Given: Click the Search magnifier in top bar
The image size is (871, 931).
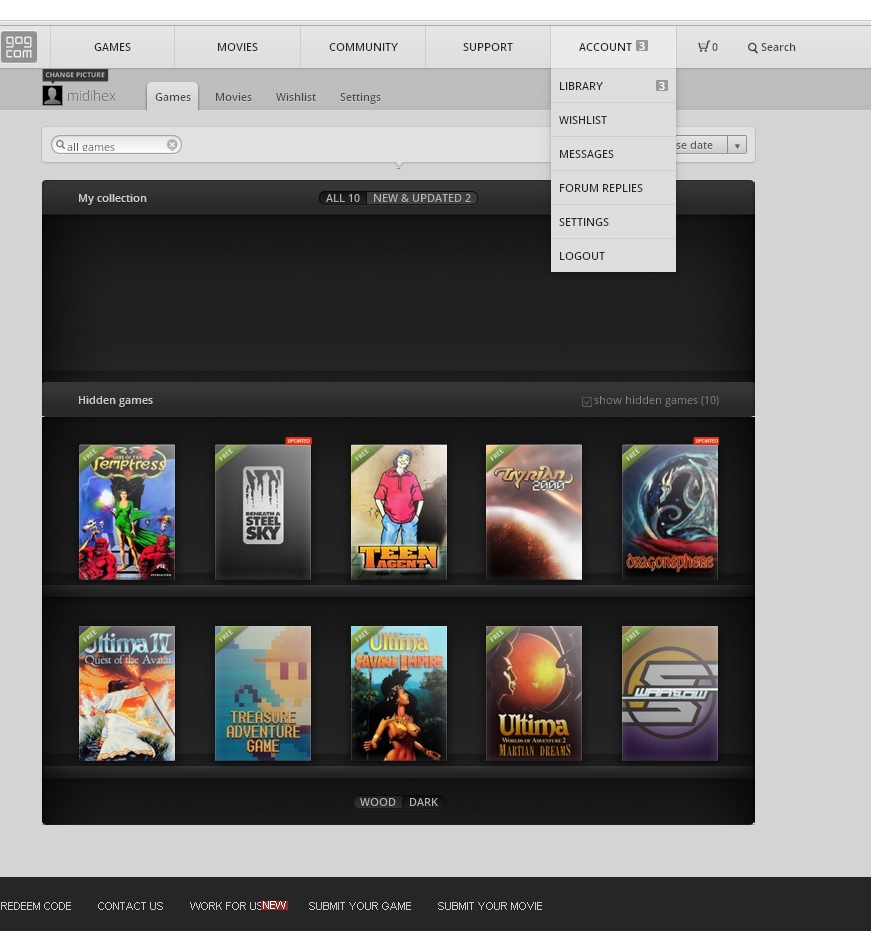Looking at the screenshot, I should click(x=752, y=48).
